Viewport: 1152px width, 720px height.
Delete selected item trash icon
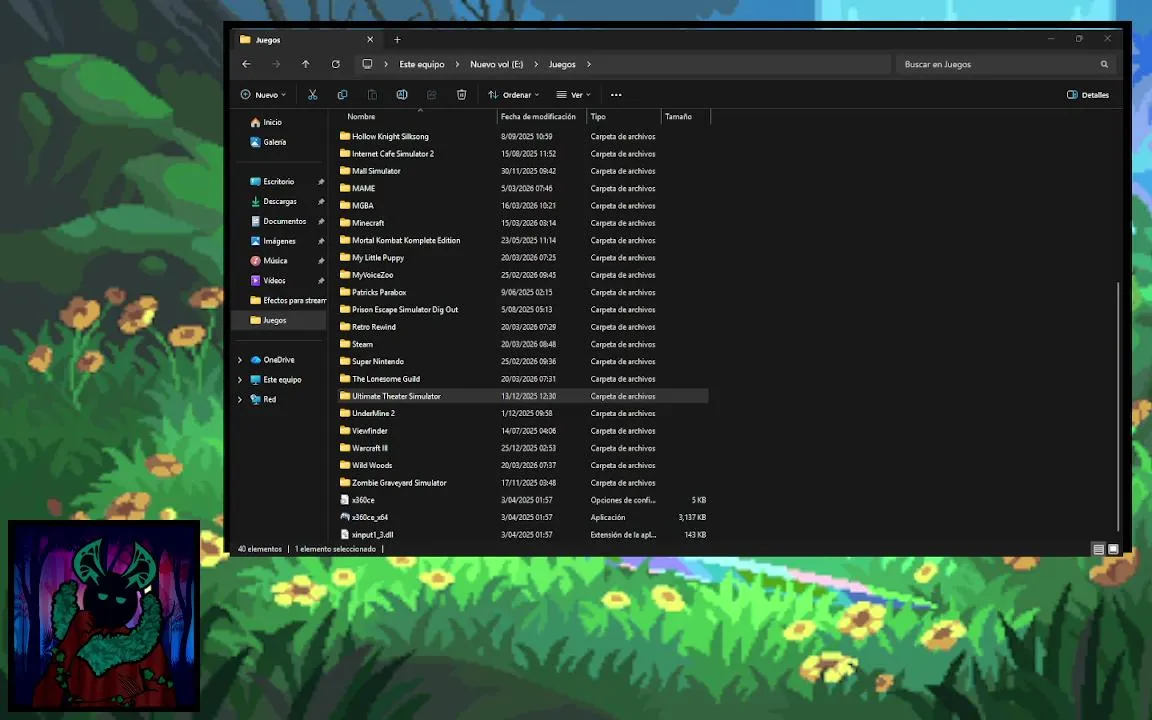[461, 95]
